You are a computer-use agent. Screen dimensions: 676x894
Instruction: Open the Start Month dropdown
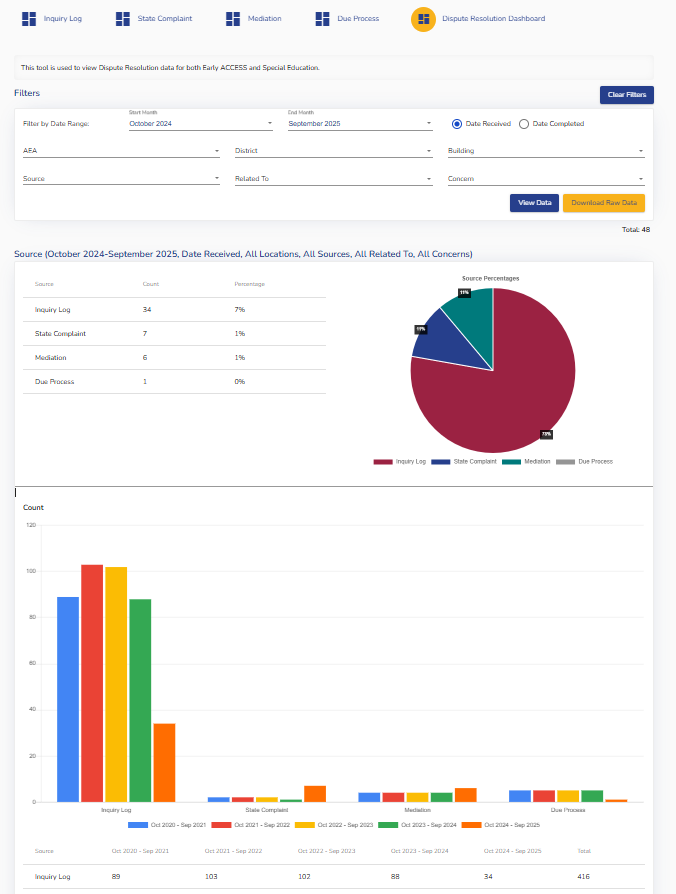(200, 124)
